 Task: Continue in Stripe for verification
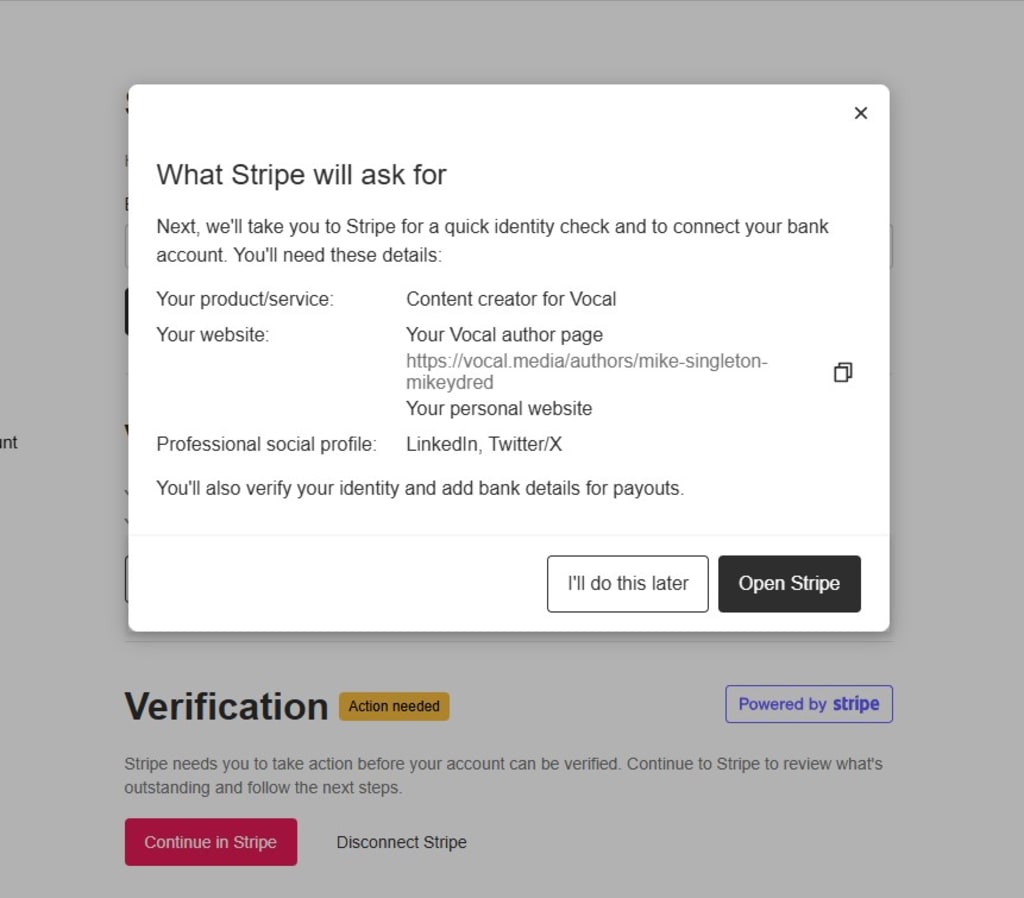(211, 842)
